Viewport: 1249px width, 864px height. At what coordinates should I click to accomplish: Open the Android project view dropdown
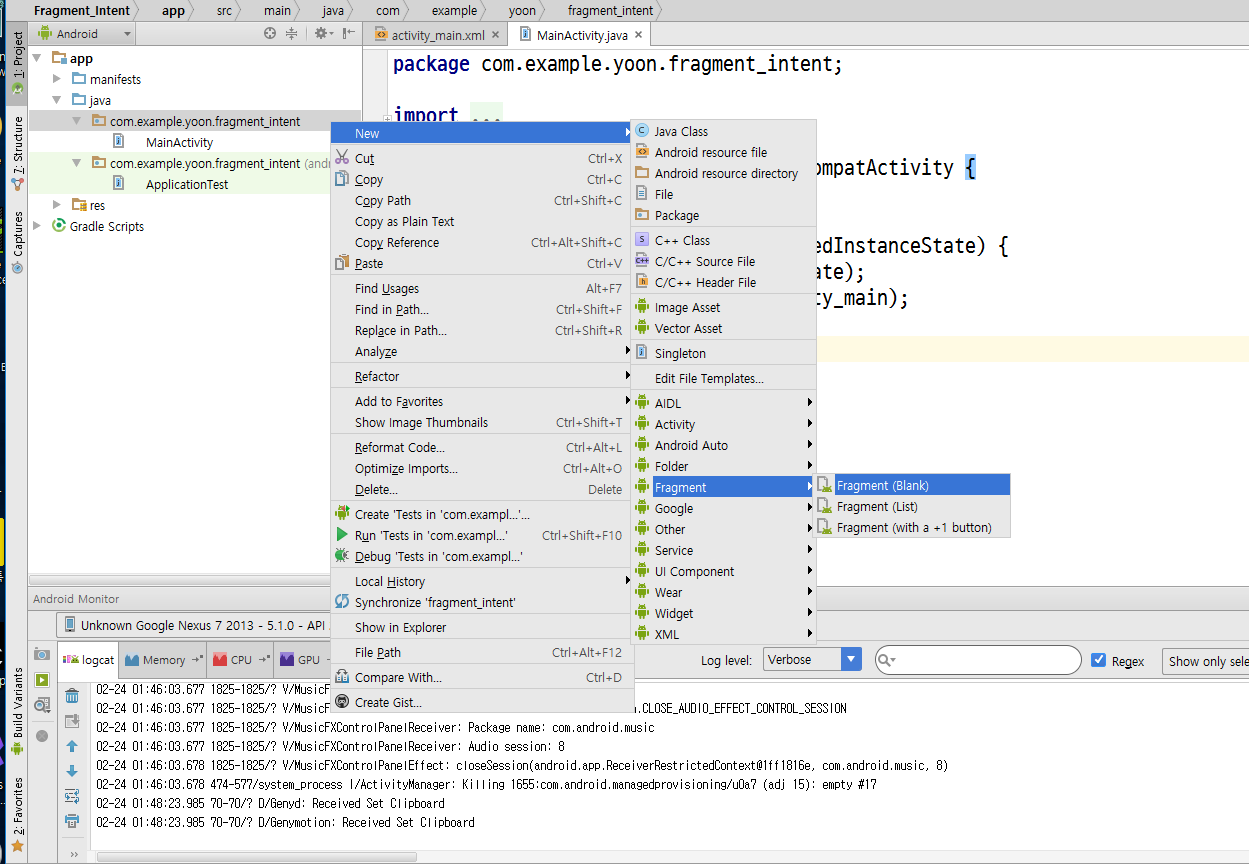pyautogui.click(x=85, y=34)
